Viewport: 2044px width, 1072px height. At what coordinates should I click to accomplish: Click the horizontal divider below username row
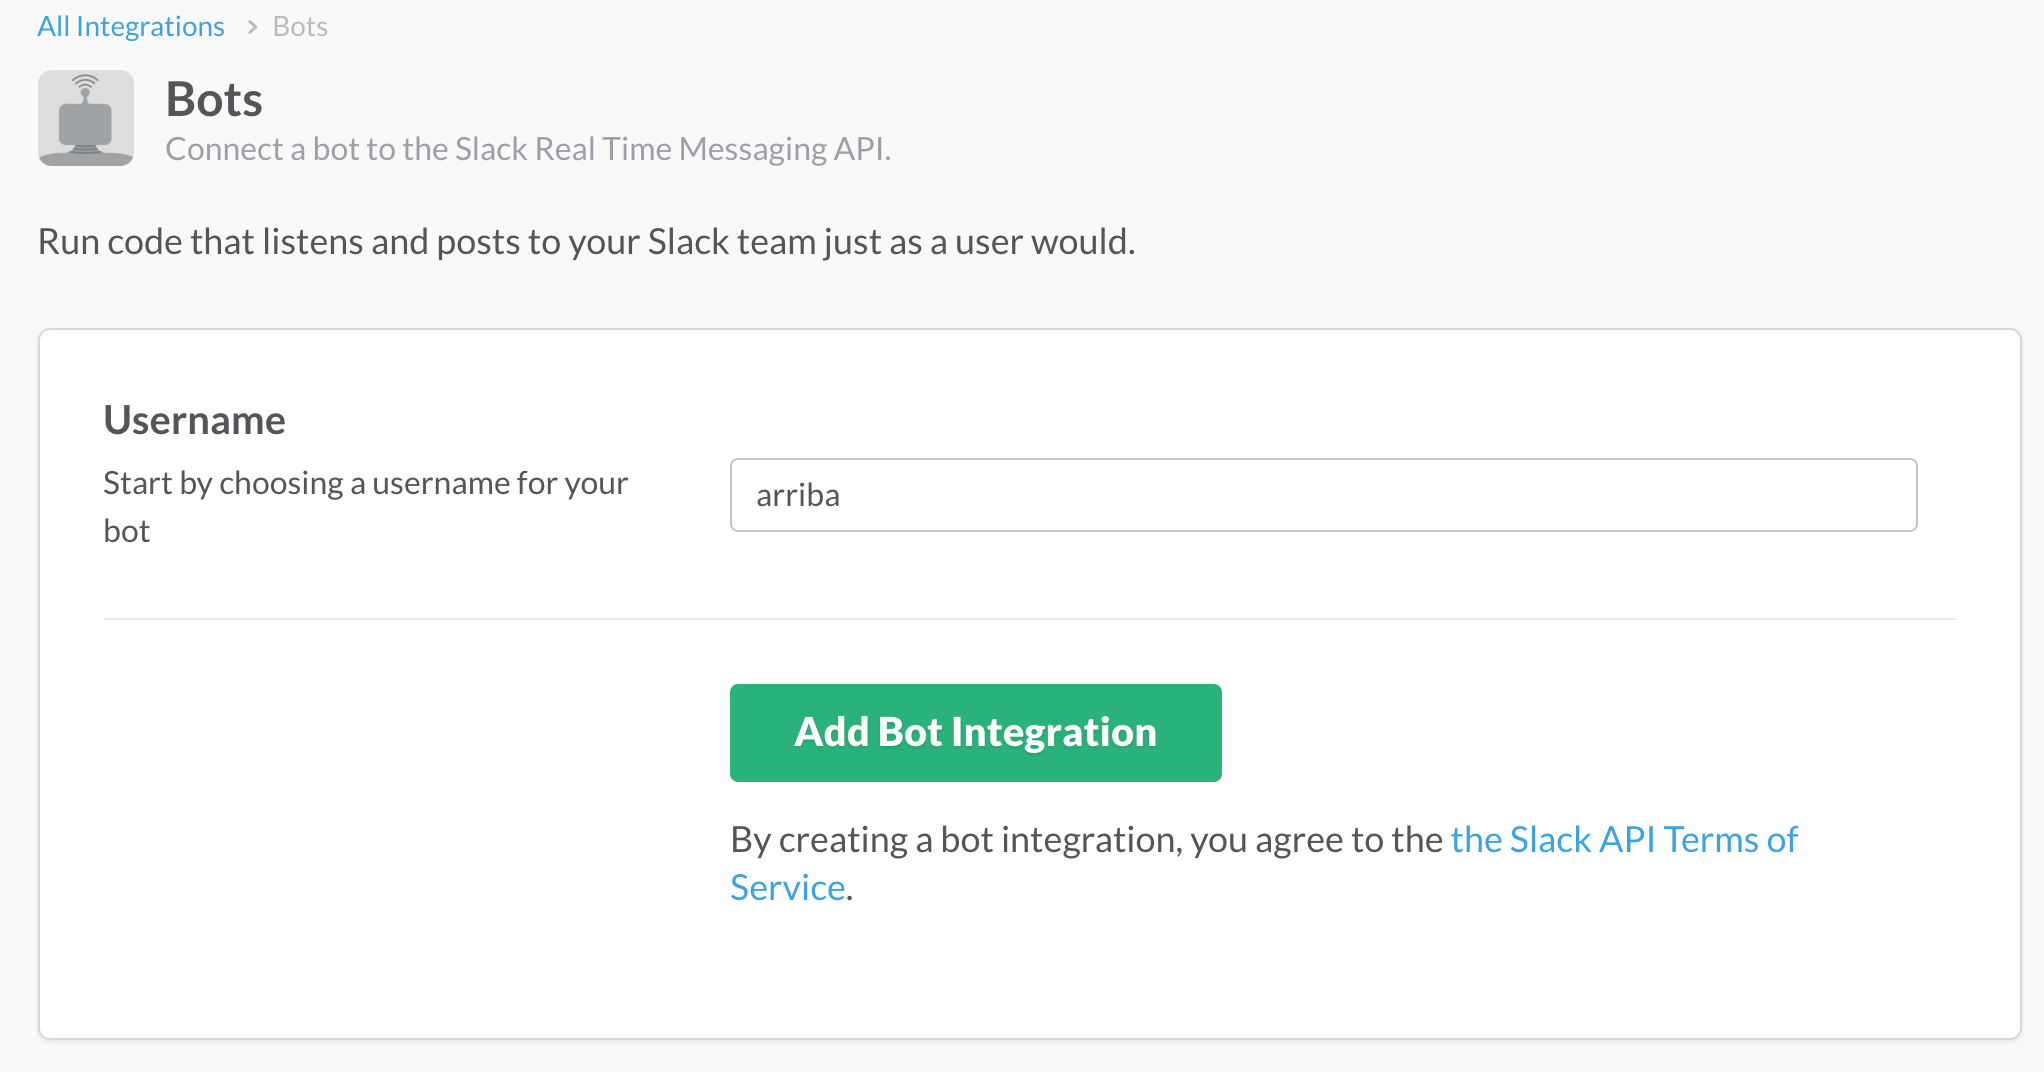click(1029, 619)
